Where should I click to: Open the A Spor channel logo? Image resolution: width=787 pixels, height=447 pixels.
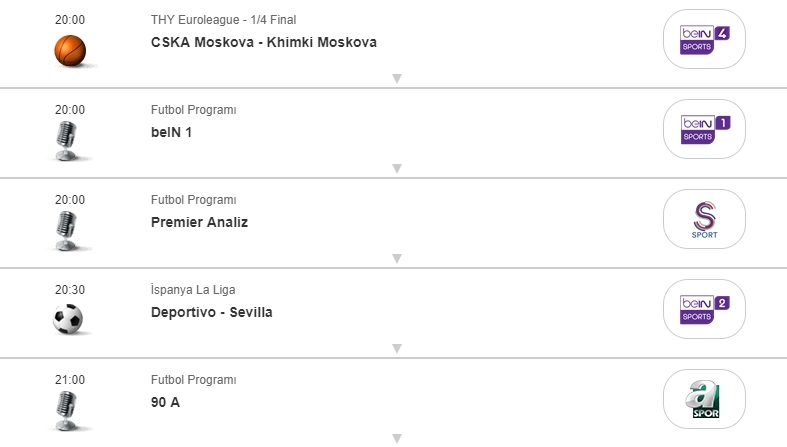705,399
